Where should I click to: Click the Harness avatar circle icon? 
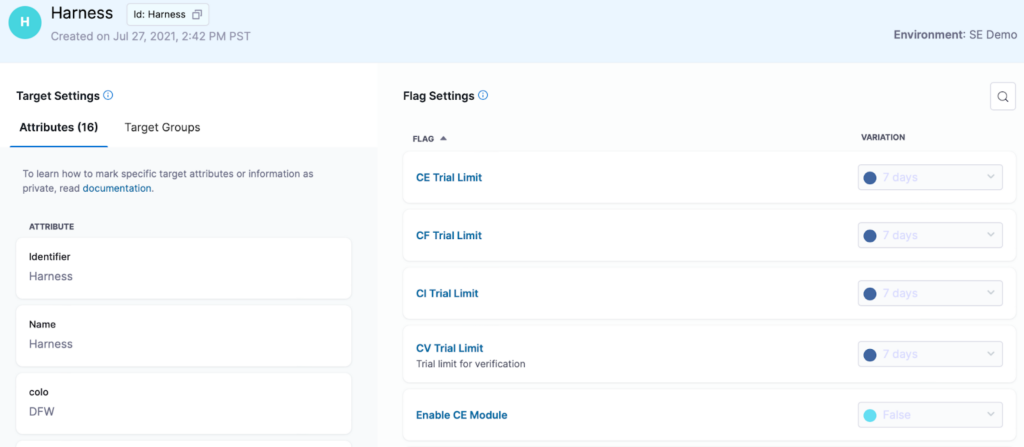(25, 22)
